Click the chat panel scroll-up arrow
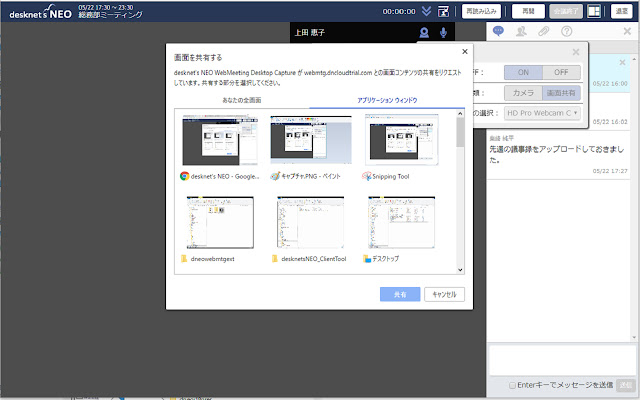The width and height of the screenshot is (640, 400). coord(635,60)
